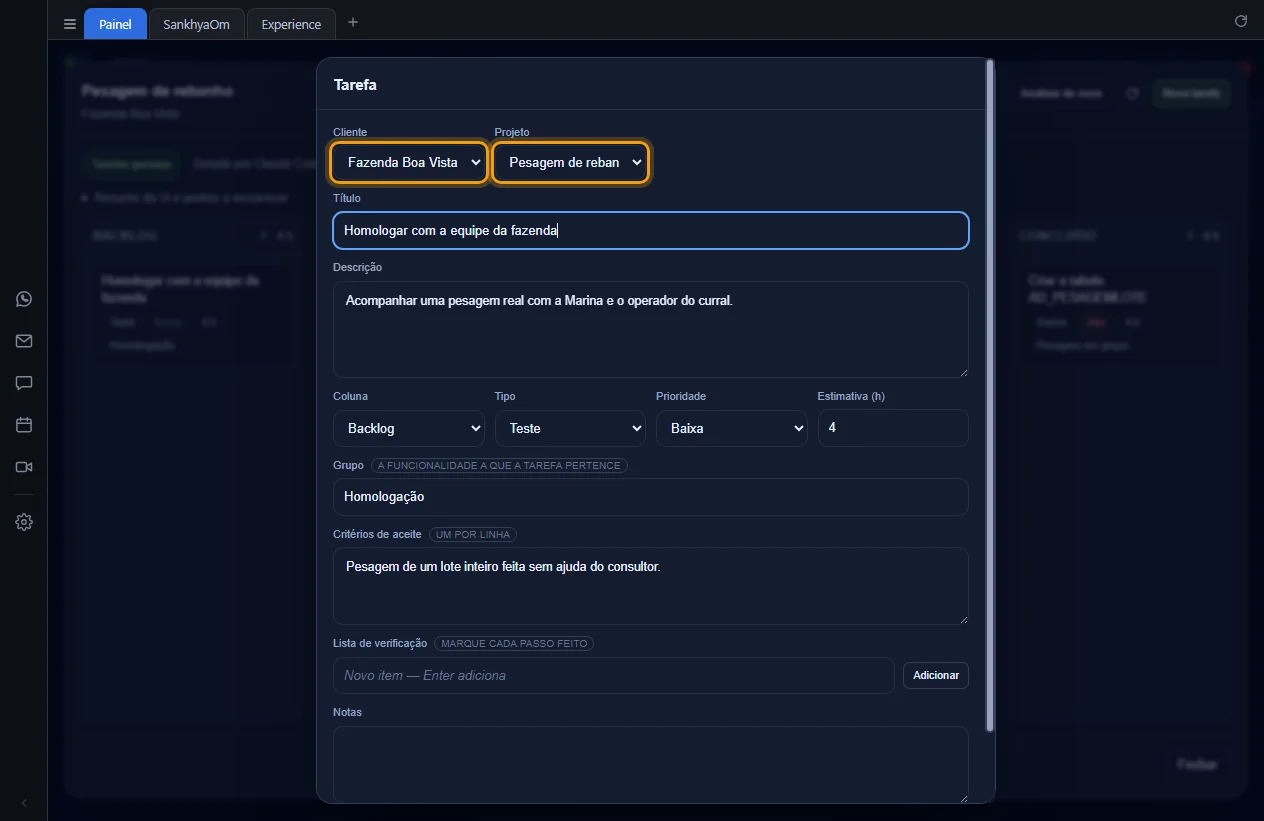Click the Adicionar button

pyautogui.click(x=936, y=675)
